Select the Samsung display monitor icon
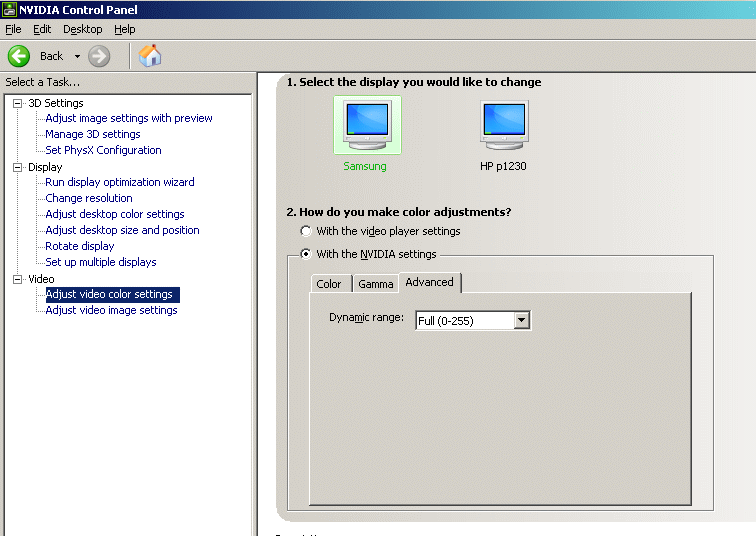This screenshot has height=536, width=756. (367, 125)
